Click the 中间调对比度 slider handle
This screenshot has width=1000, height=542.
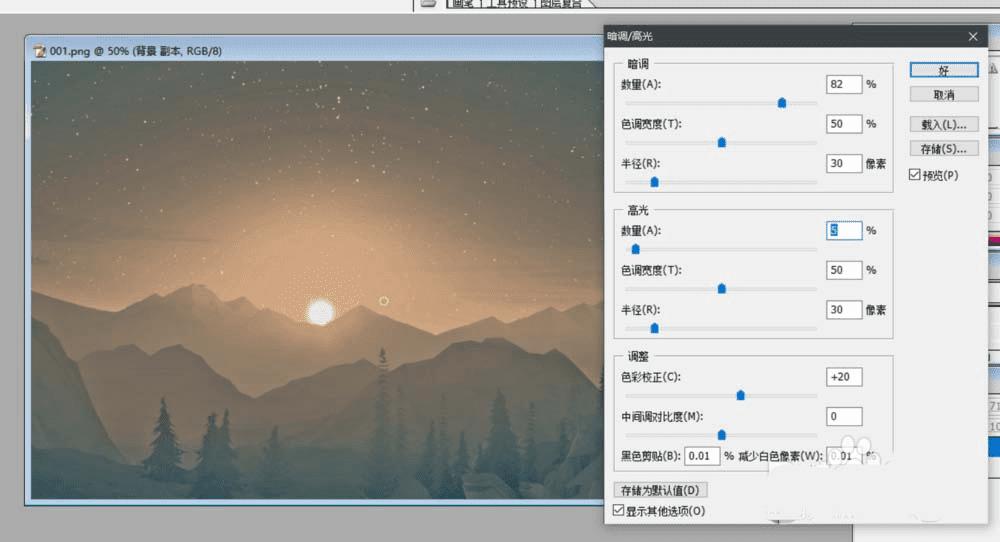(722, 435)
